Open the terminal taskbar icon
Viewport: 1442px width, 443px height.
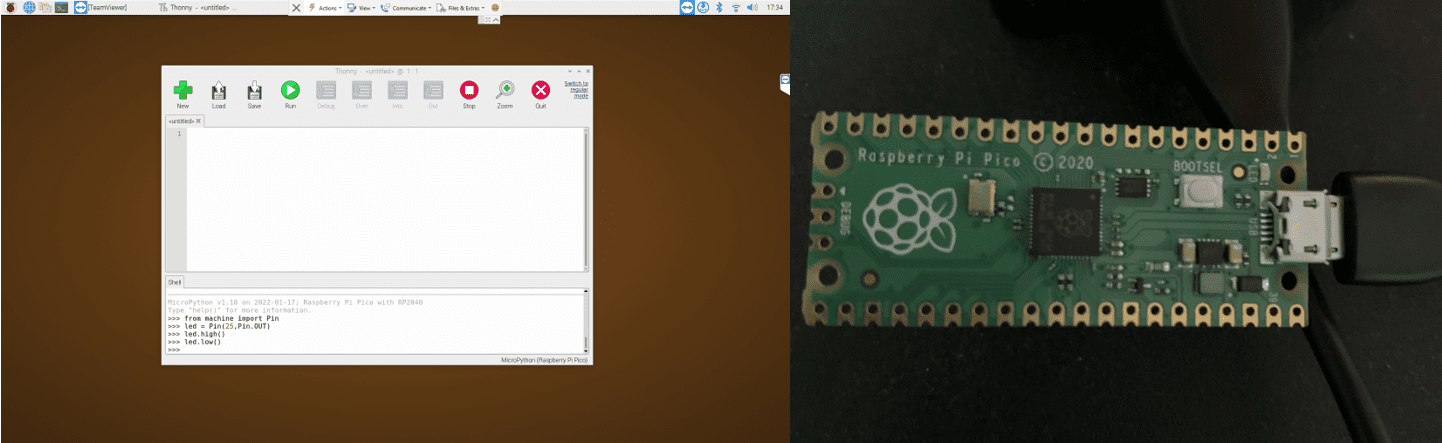(62, 7)
